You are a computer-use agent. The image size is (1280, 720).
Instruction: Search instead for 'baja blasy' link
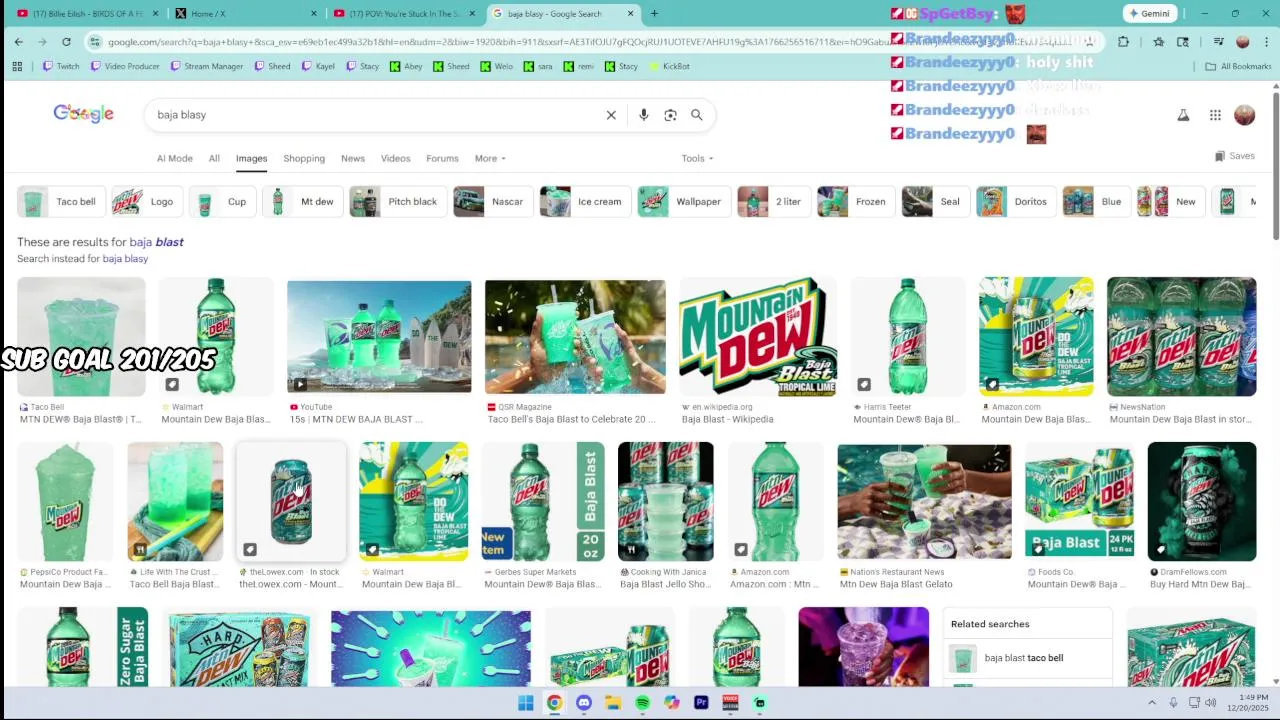125,259
